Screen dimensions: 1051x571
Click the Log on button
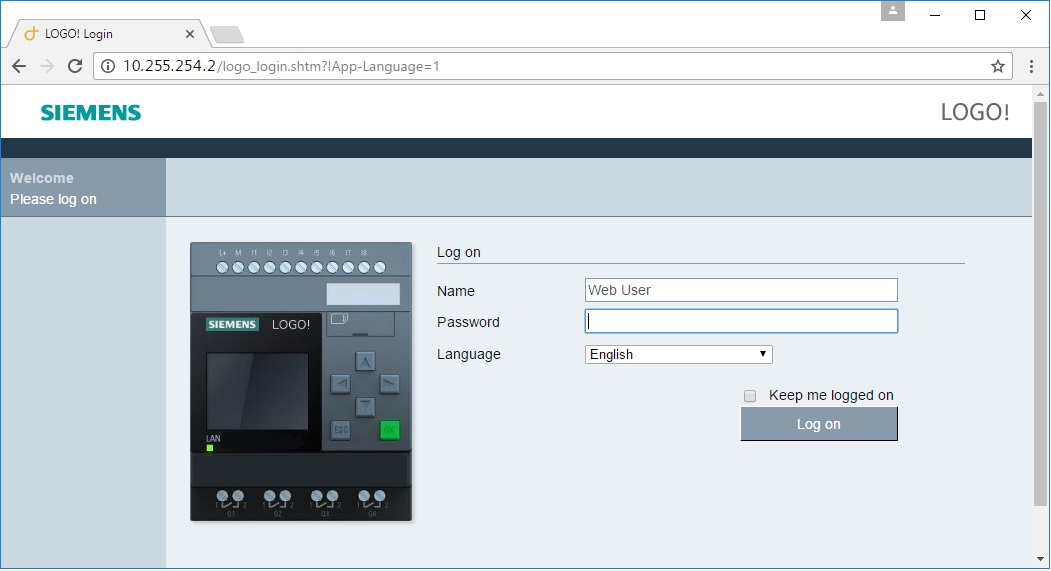tap(818, 424)
